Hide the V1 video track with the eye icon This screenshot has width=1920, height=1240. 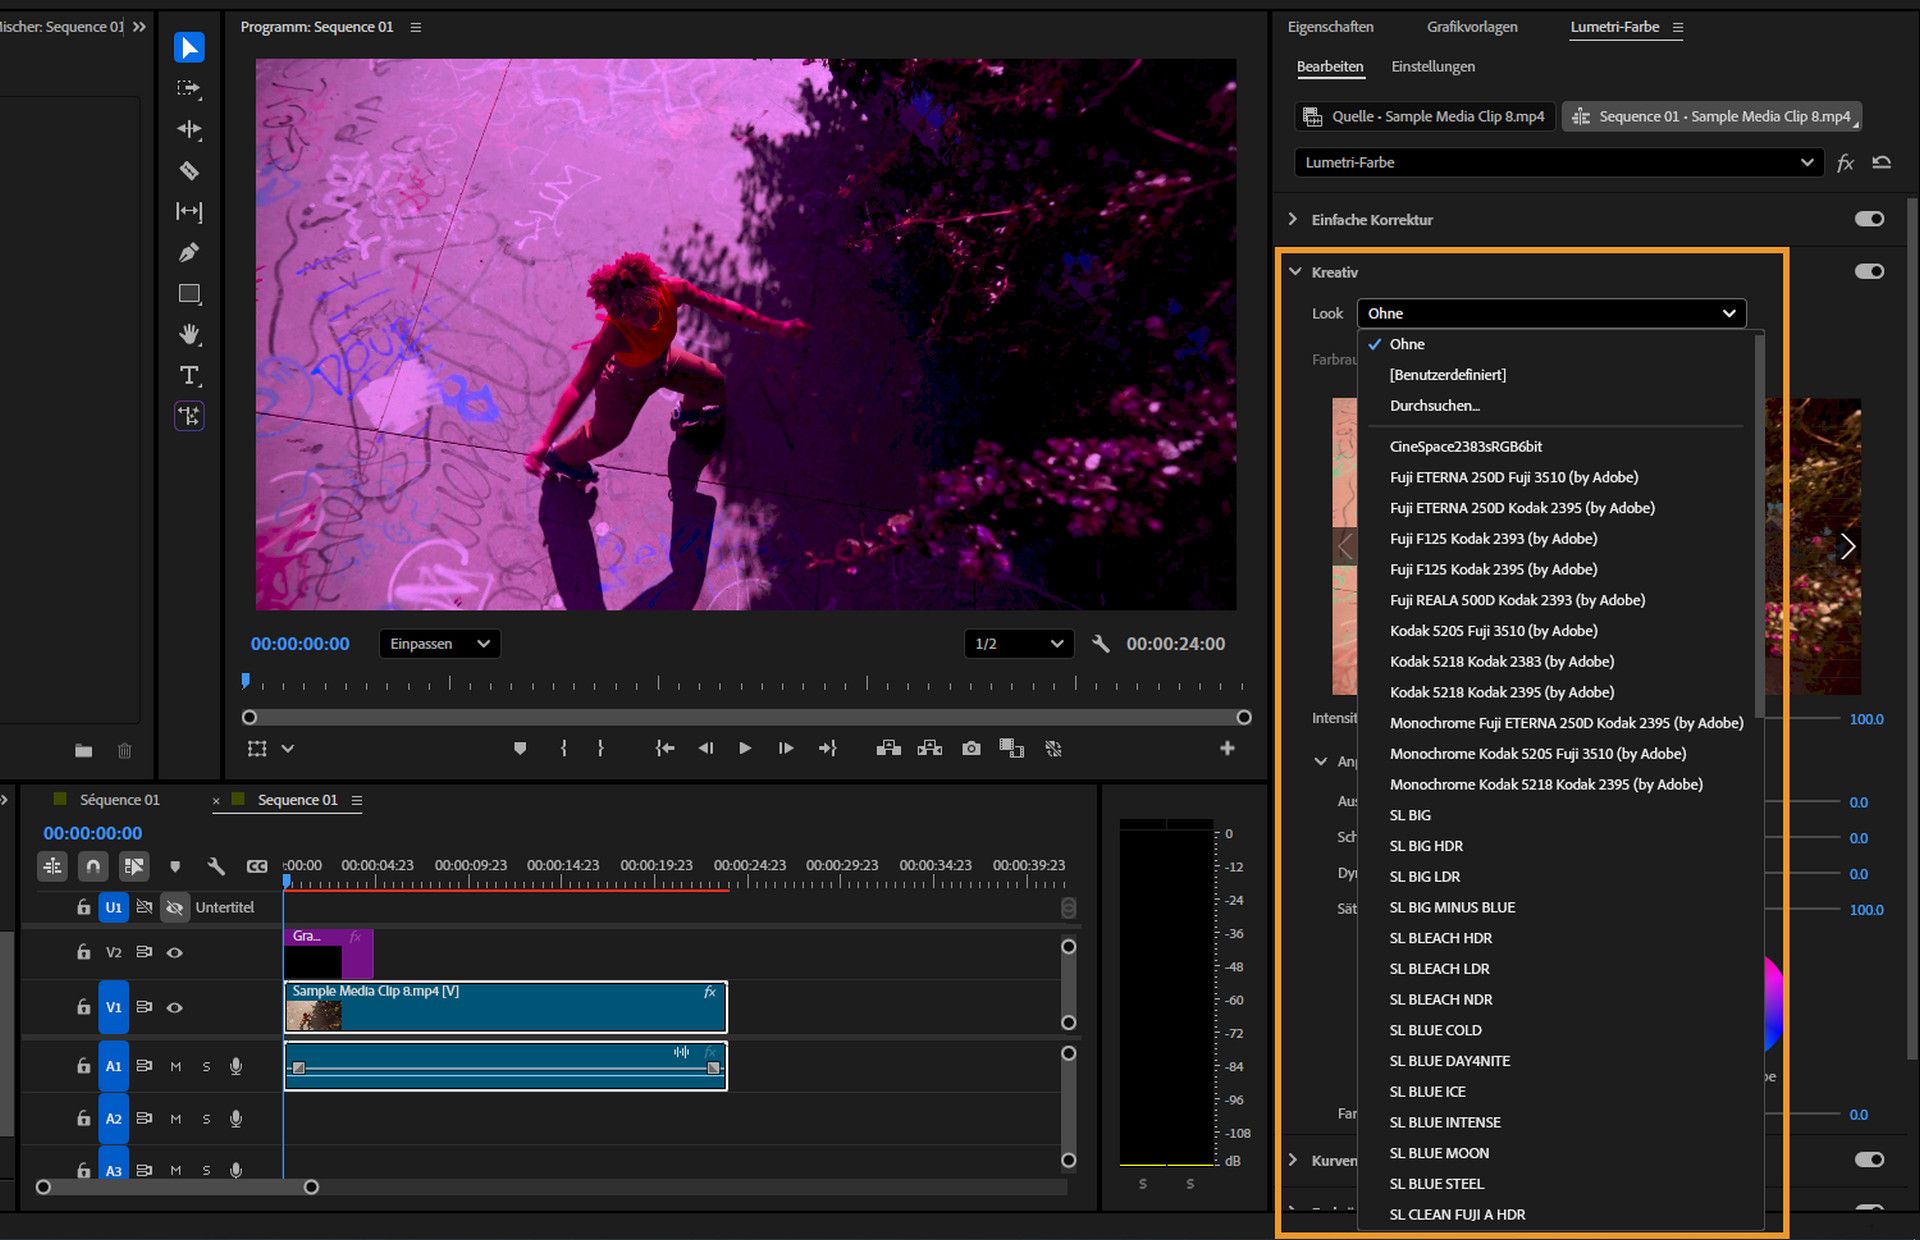175,1007
